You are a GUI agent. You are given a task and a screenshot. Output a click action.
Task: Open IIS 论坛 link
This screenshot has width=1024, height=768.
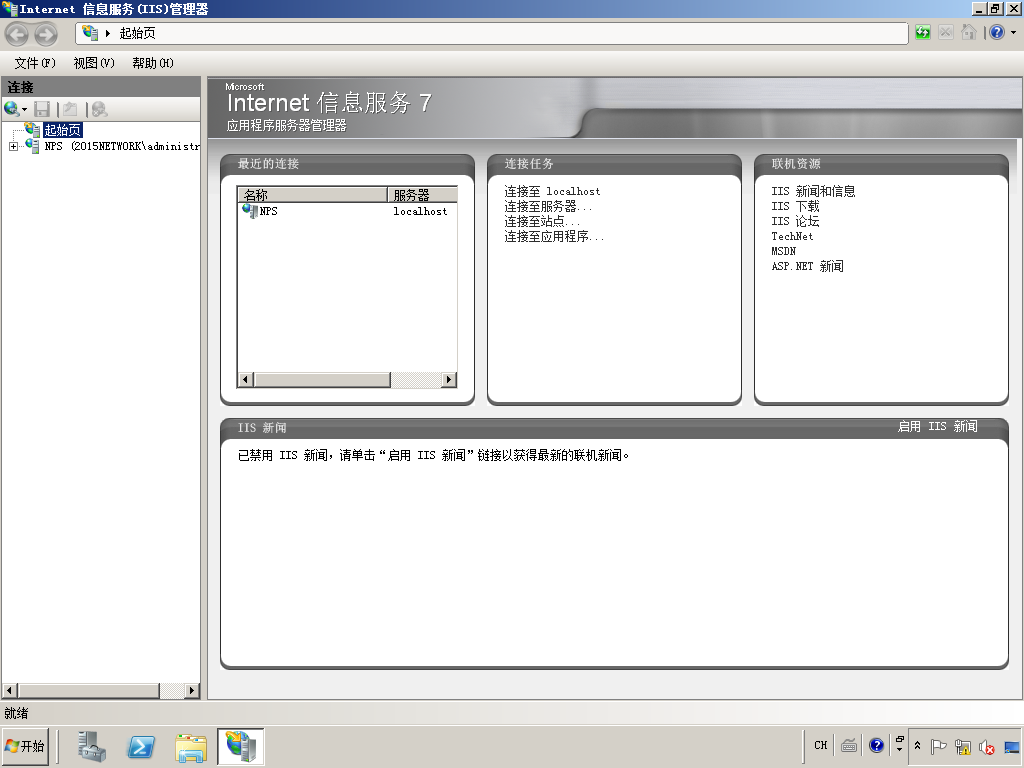point(795,221)
